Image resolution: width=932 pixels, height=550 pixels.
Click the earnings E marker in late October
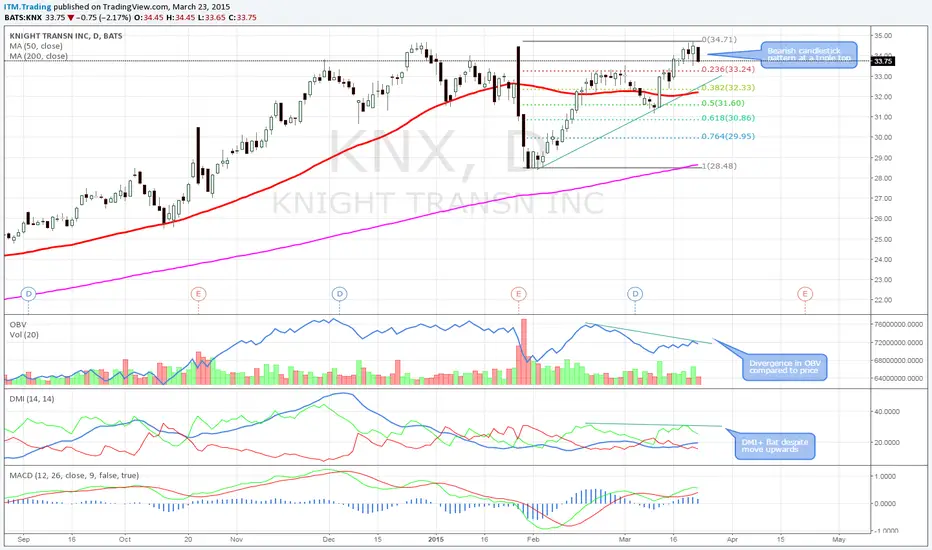pyautogui.click(x=198, y=294)
